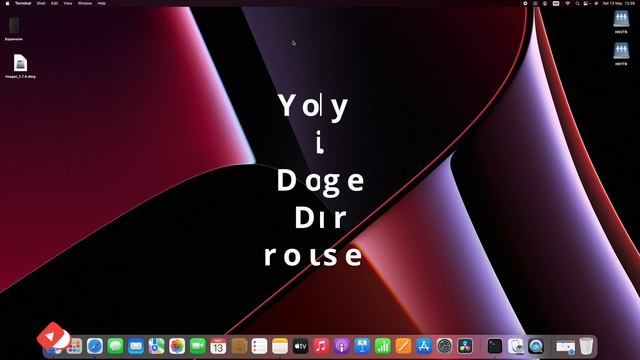The width and height of the screenshot is (640, 360).
Task: Open Numbers from the dock
Action: click(x=383, y=347)
